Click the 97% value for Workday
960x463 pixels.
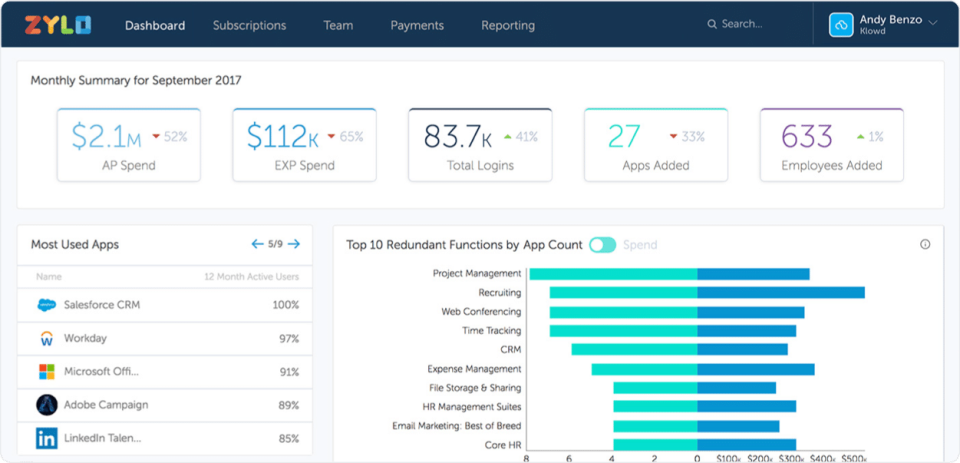pyautogui.click(x=289, y=339)
